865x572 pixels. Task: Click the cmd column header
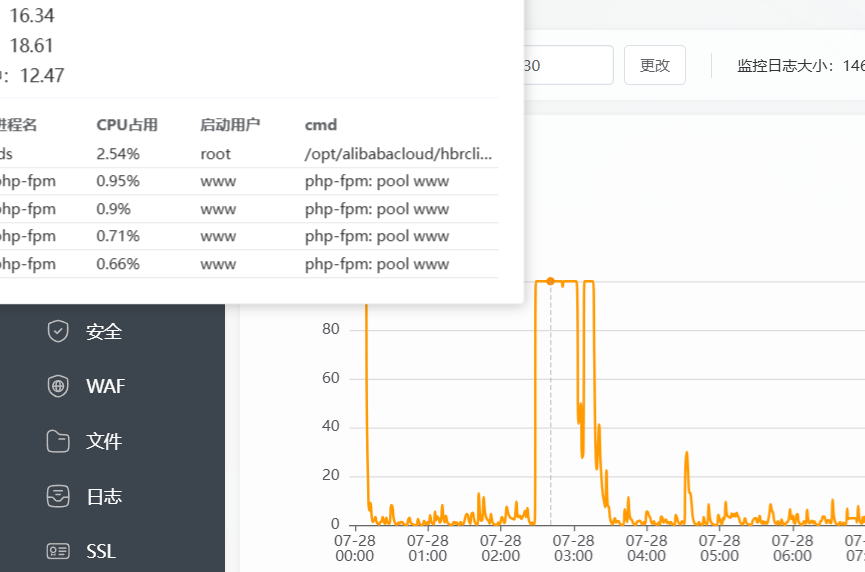[x=321, y=125]
